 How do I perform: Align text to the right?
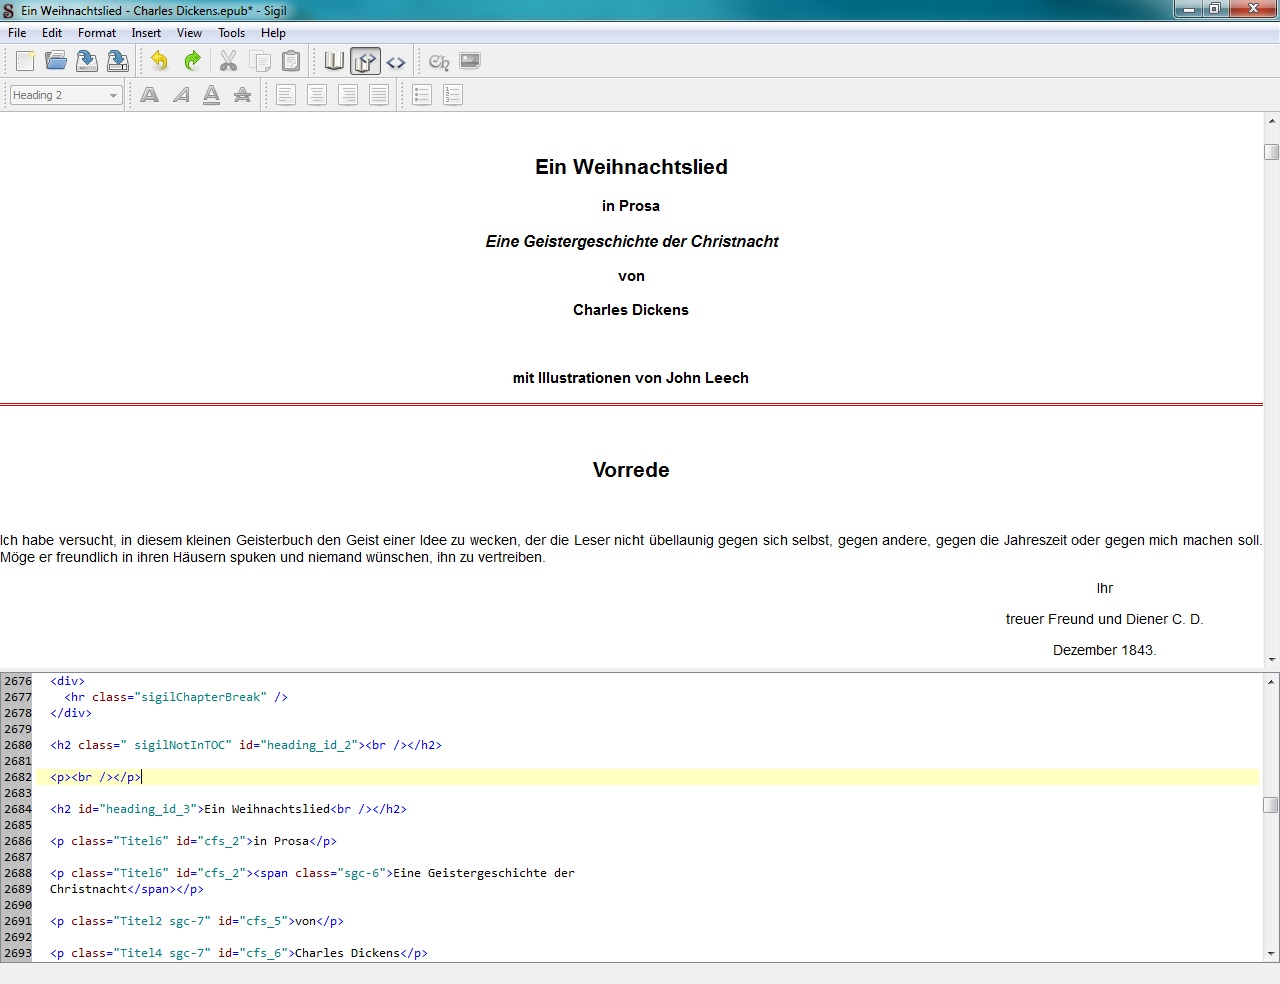(348, 95)
